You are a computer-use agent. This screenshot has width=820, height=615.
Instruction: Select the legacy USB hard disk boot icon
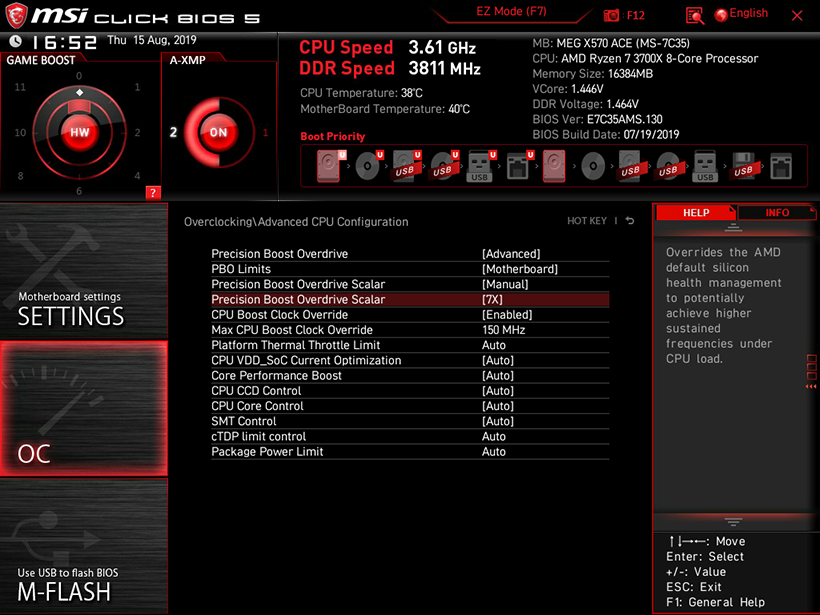click(630, 166)
